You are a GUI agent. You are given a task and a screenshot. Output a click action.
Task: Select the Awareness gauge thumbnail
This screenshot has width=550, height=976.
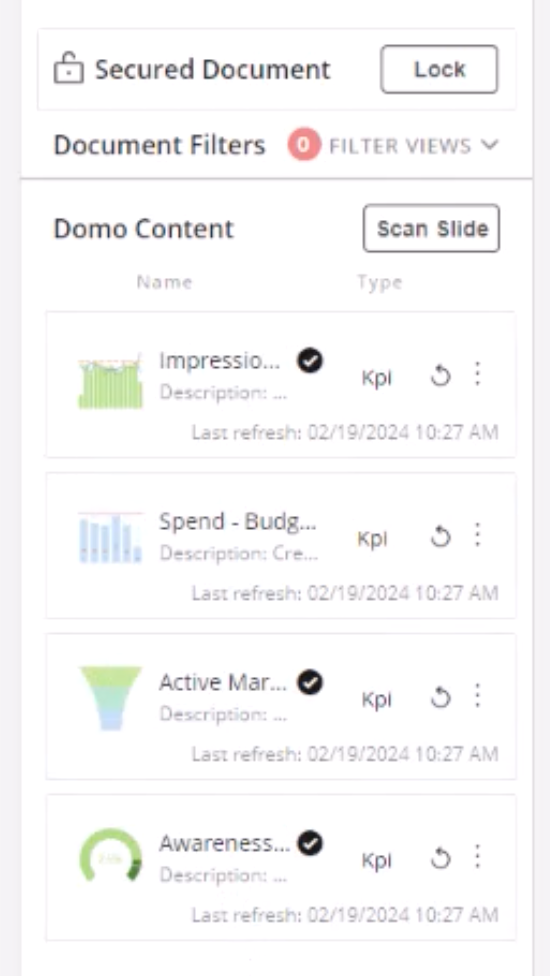tap(110, 855)
